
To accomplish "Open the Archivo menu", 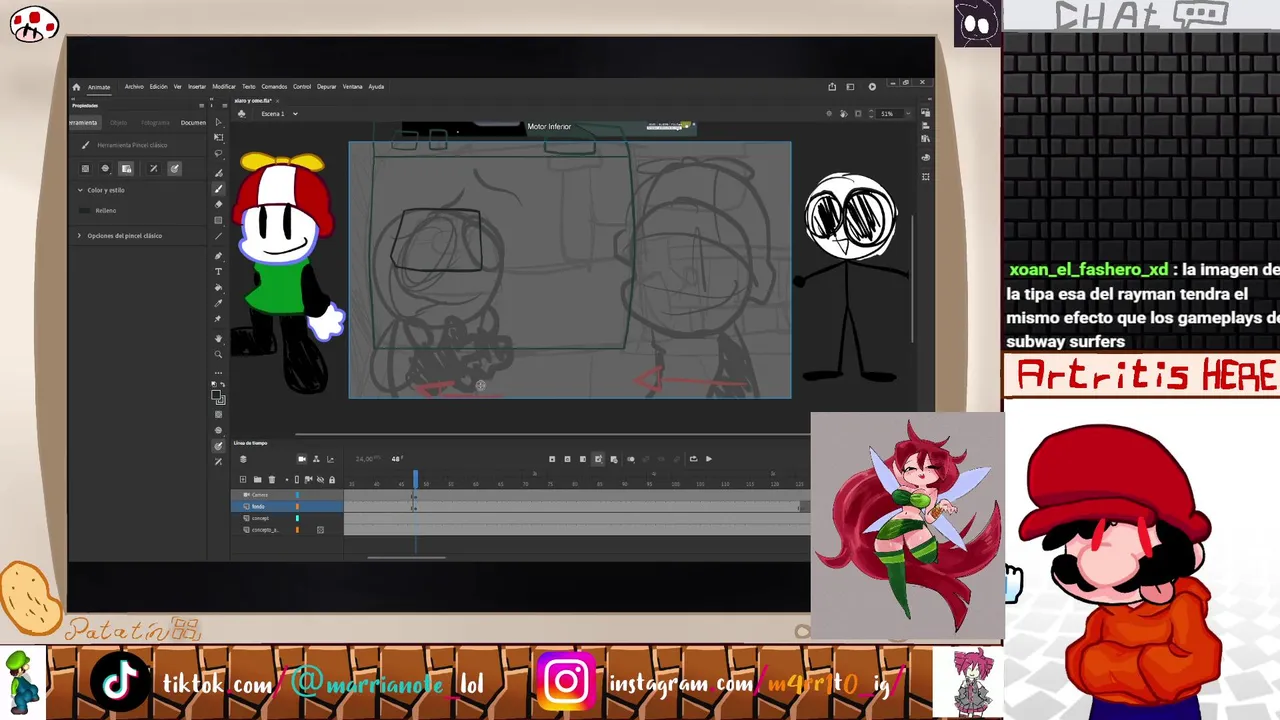I will point(134,87).
